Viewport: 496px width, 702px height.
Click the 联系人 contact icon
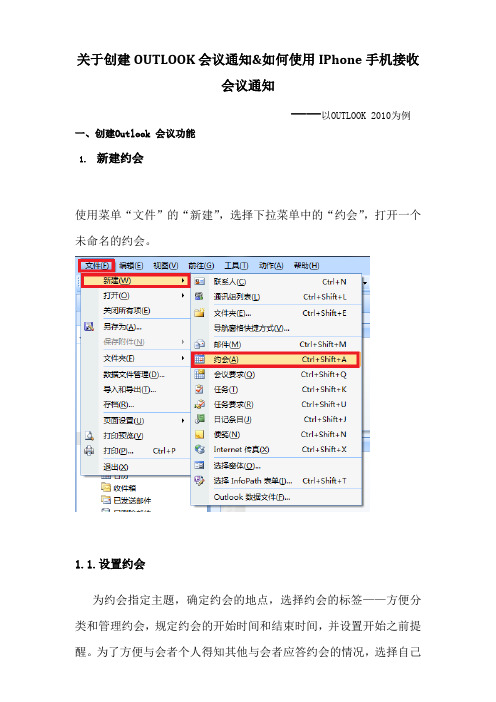[200, 282]
